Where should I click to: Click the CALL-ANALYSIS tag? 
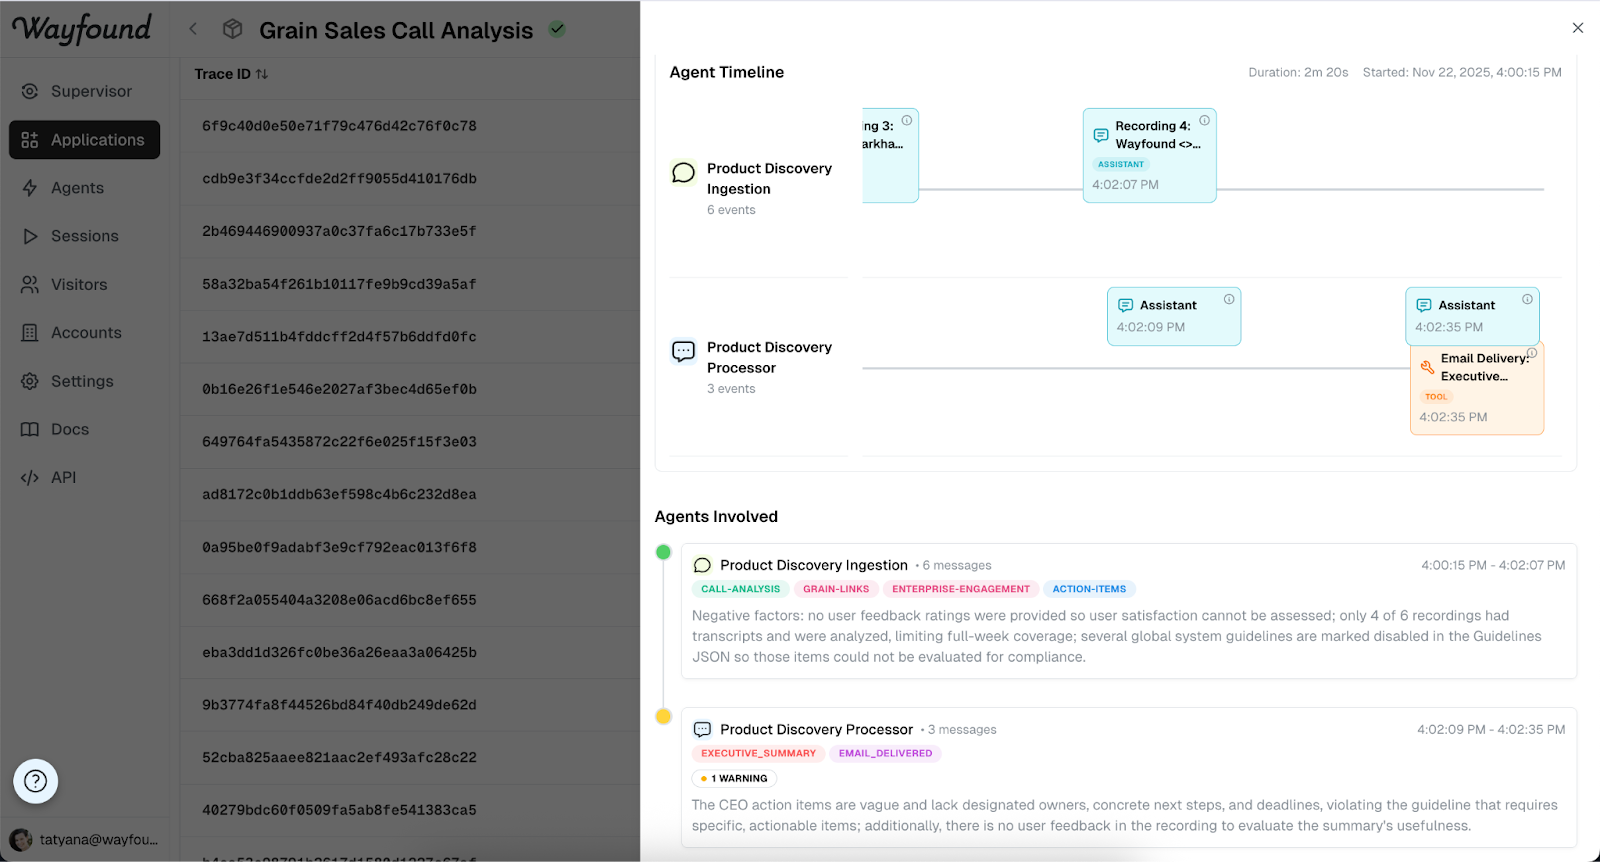point(740,589)
